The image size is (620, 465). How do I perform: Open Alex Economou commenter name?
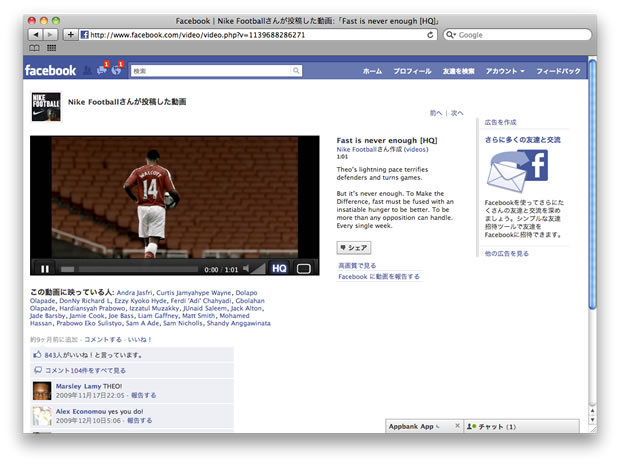pos(81,411)
